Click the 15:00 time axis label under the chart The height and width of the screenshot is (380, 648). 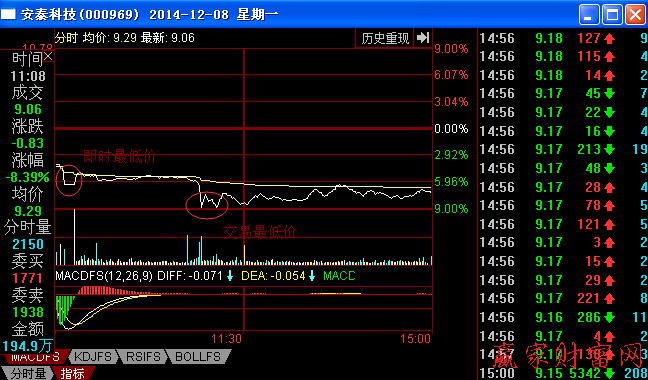pyautogui.click(x=415, y=339)
